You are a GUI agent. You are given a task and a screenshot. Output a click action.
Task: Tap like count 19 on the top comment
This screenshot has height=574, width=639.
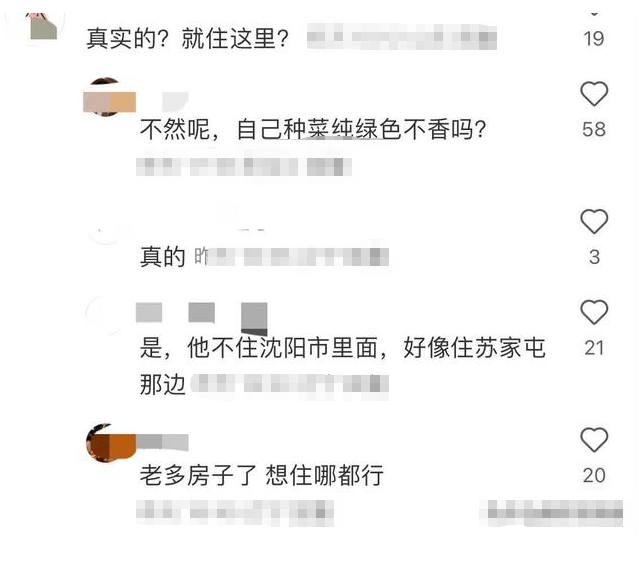[593, 39]
